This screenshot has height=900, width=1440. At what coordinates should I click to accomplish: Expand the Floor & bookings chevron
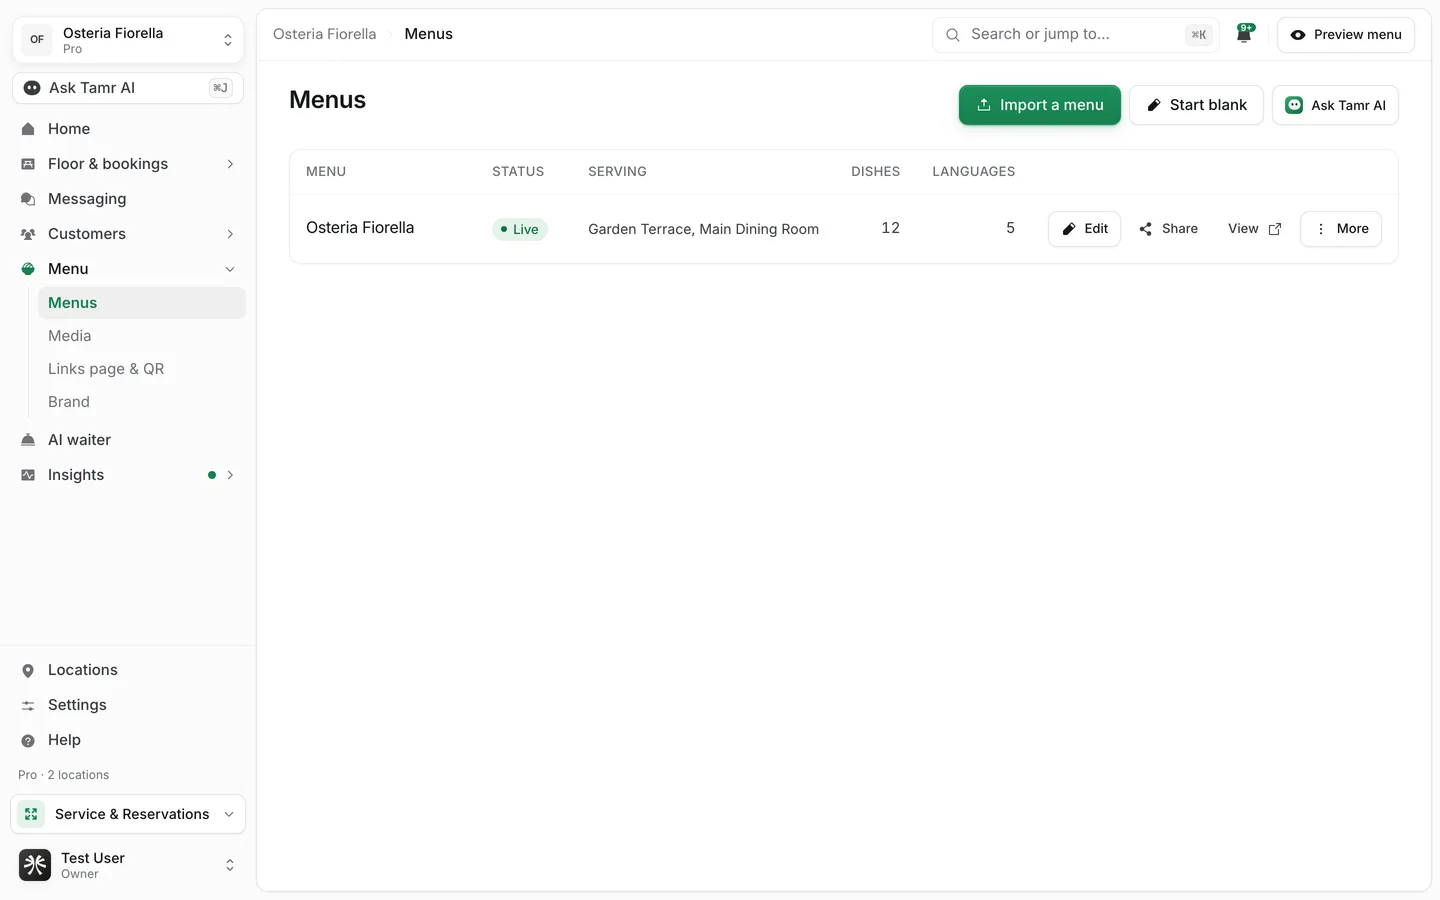pos(230,164)
